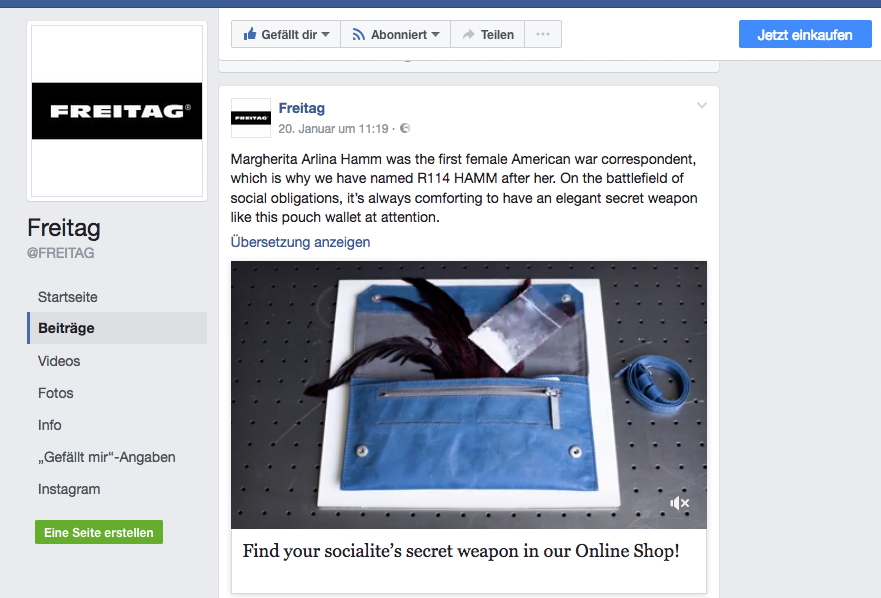881x598 pixels.
Task: Click the Teilen share arrow icon
Action: 468,35
